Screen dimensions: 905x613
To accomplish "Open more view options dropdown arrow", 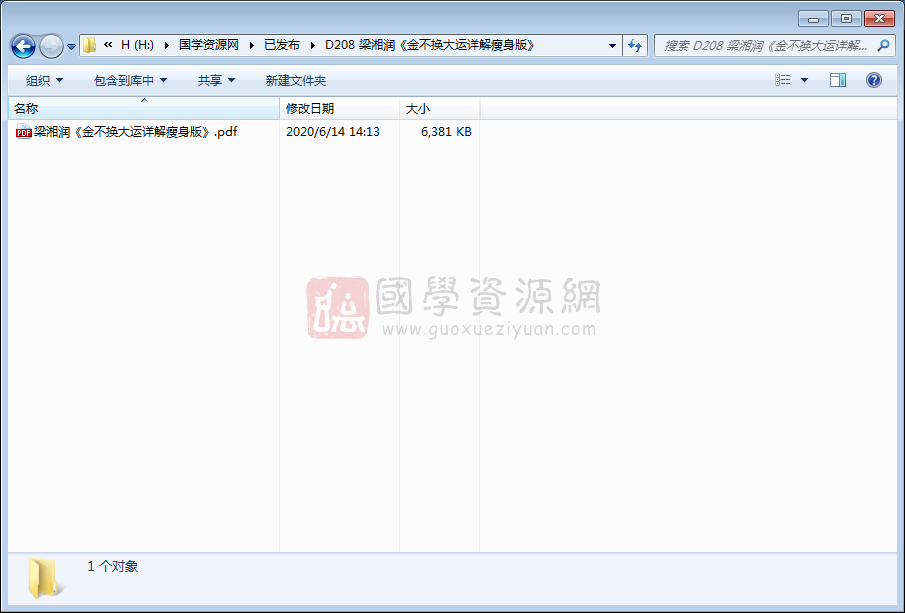I will coord(804,80).
